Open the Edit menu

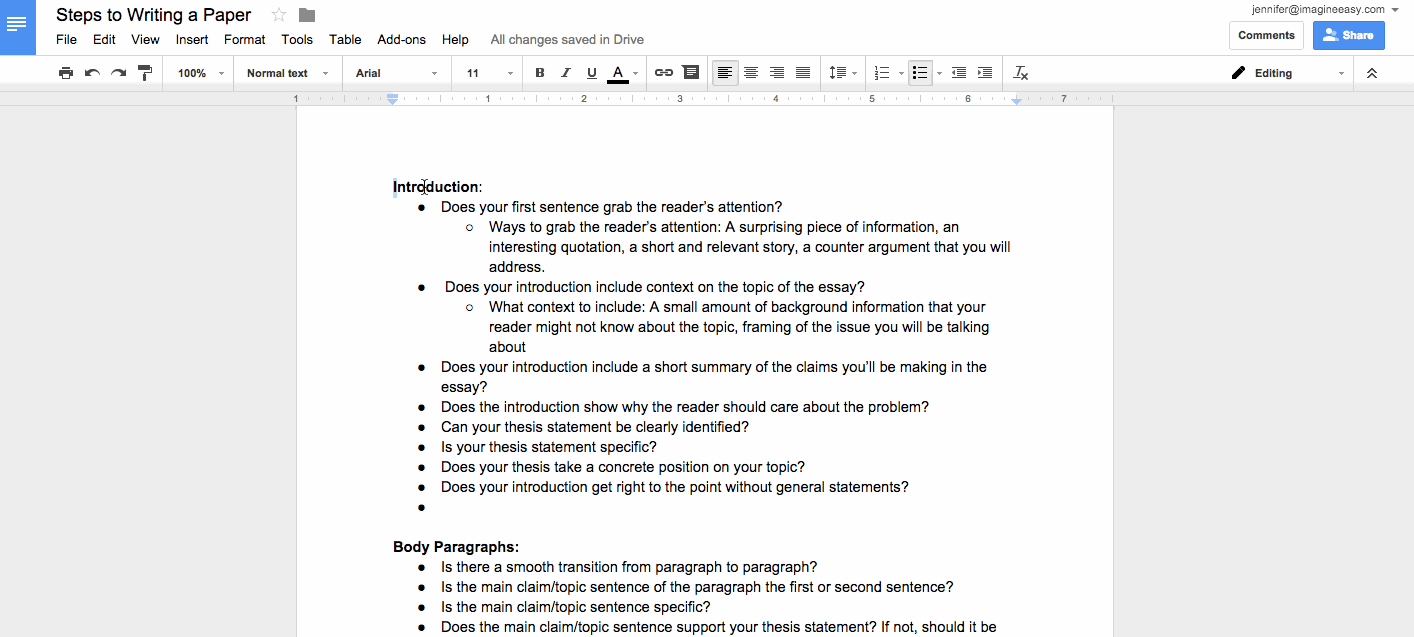point(104,40)
